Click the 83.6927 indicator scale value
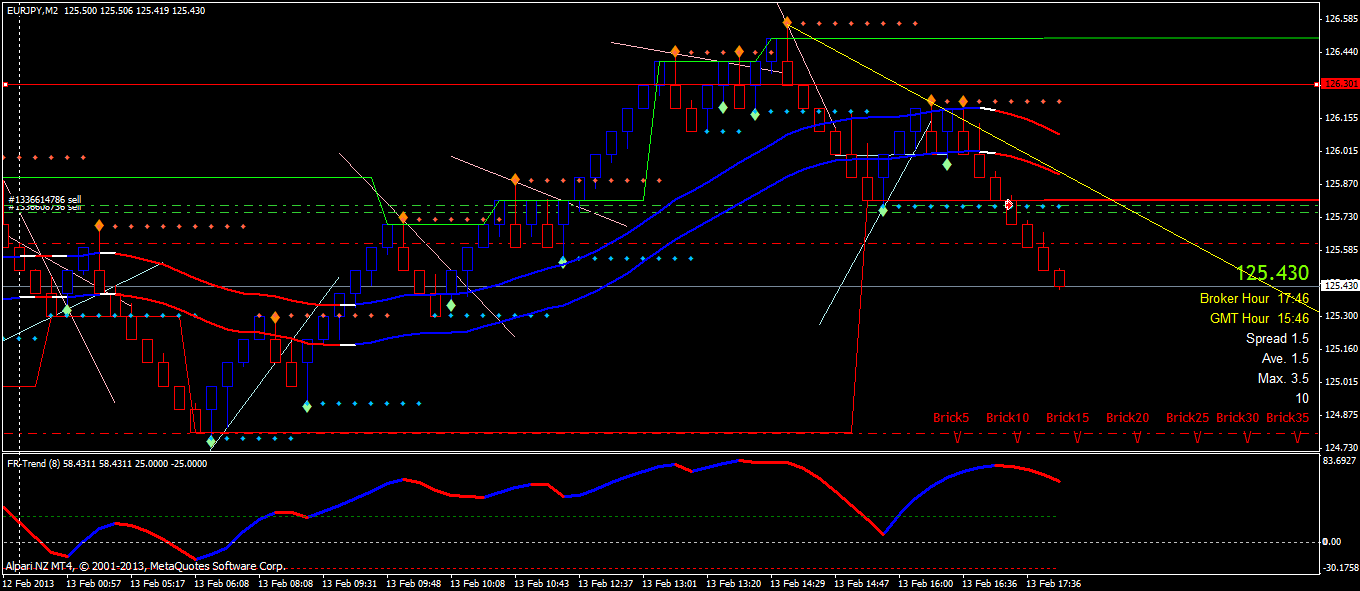The height and width of the screenshot is (591, 1360). [1340, 461]
